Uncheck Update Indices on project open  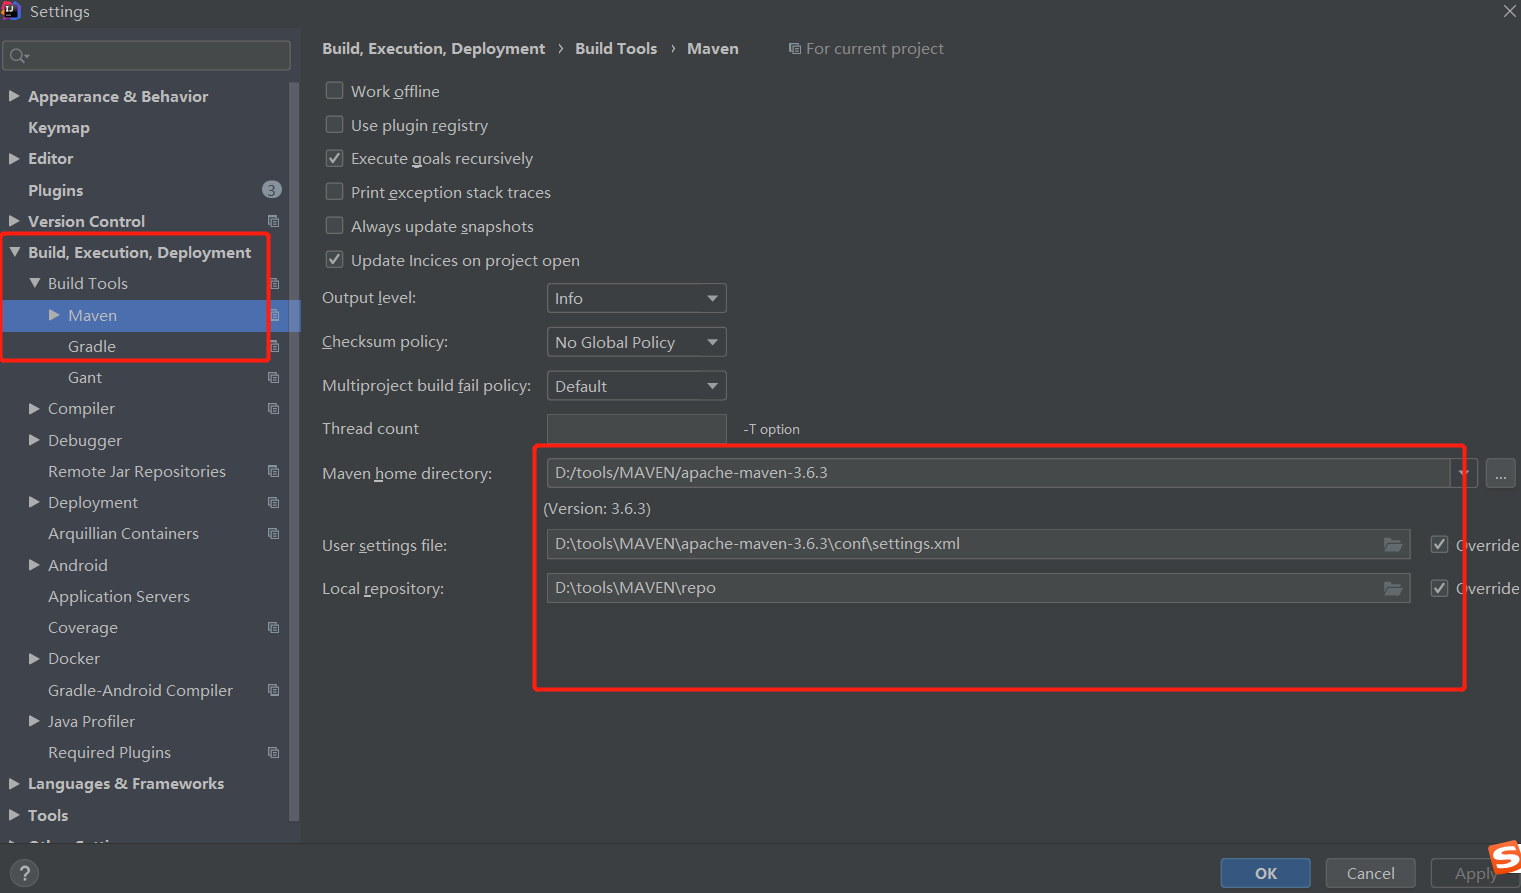pyautogui.click(x=335, y=260)
